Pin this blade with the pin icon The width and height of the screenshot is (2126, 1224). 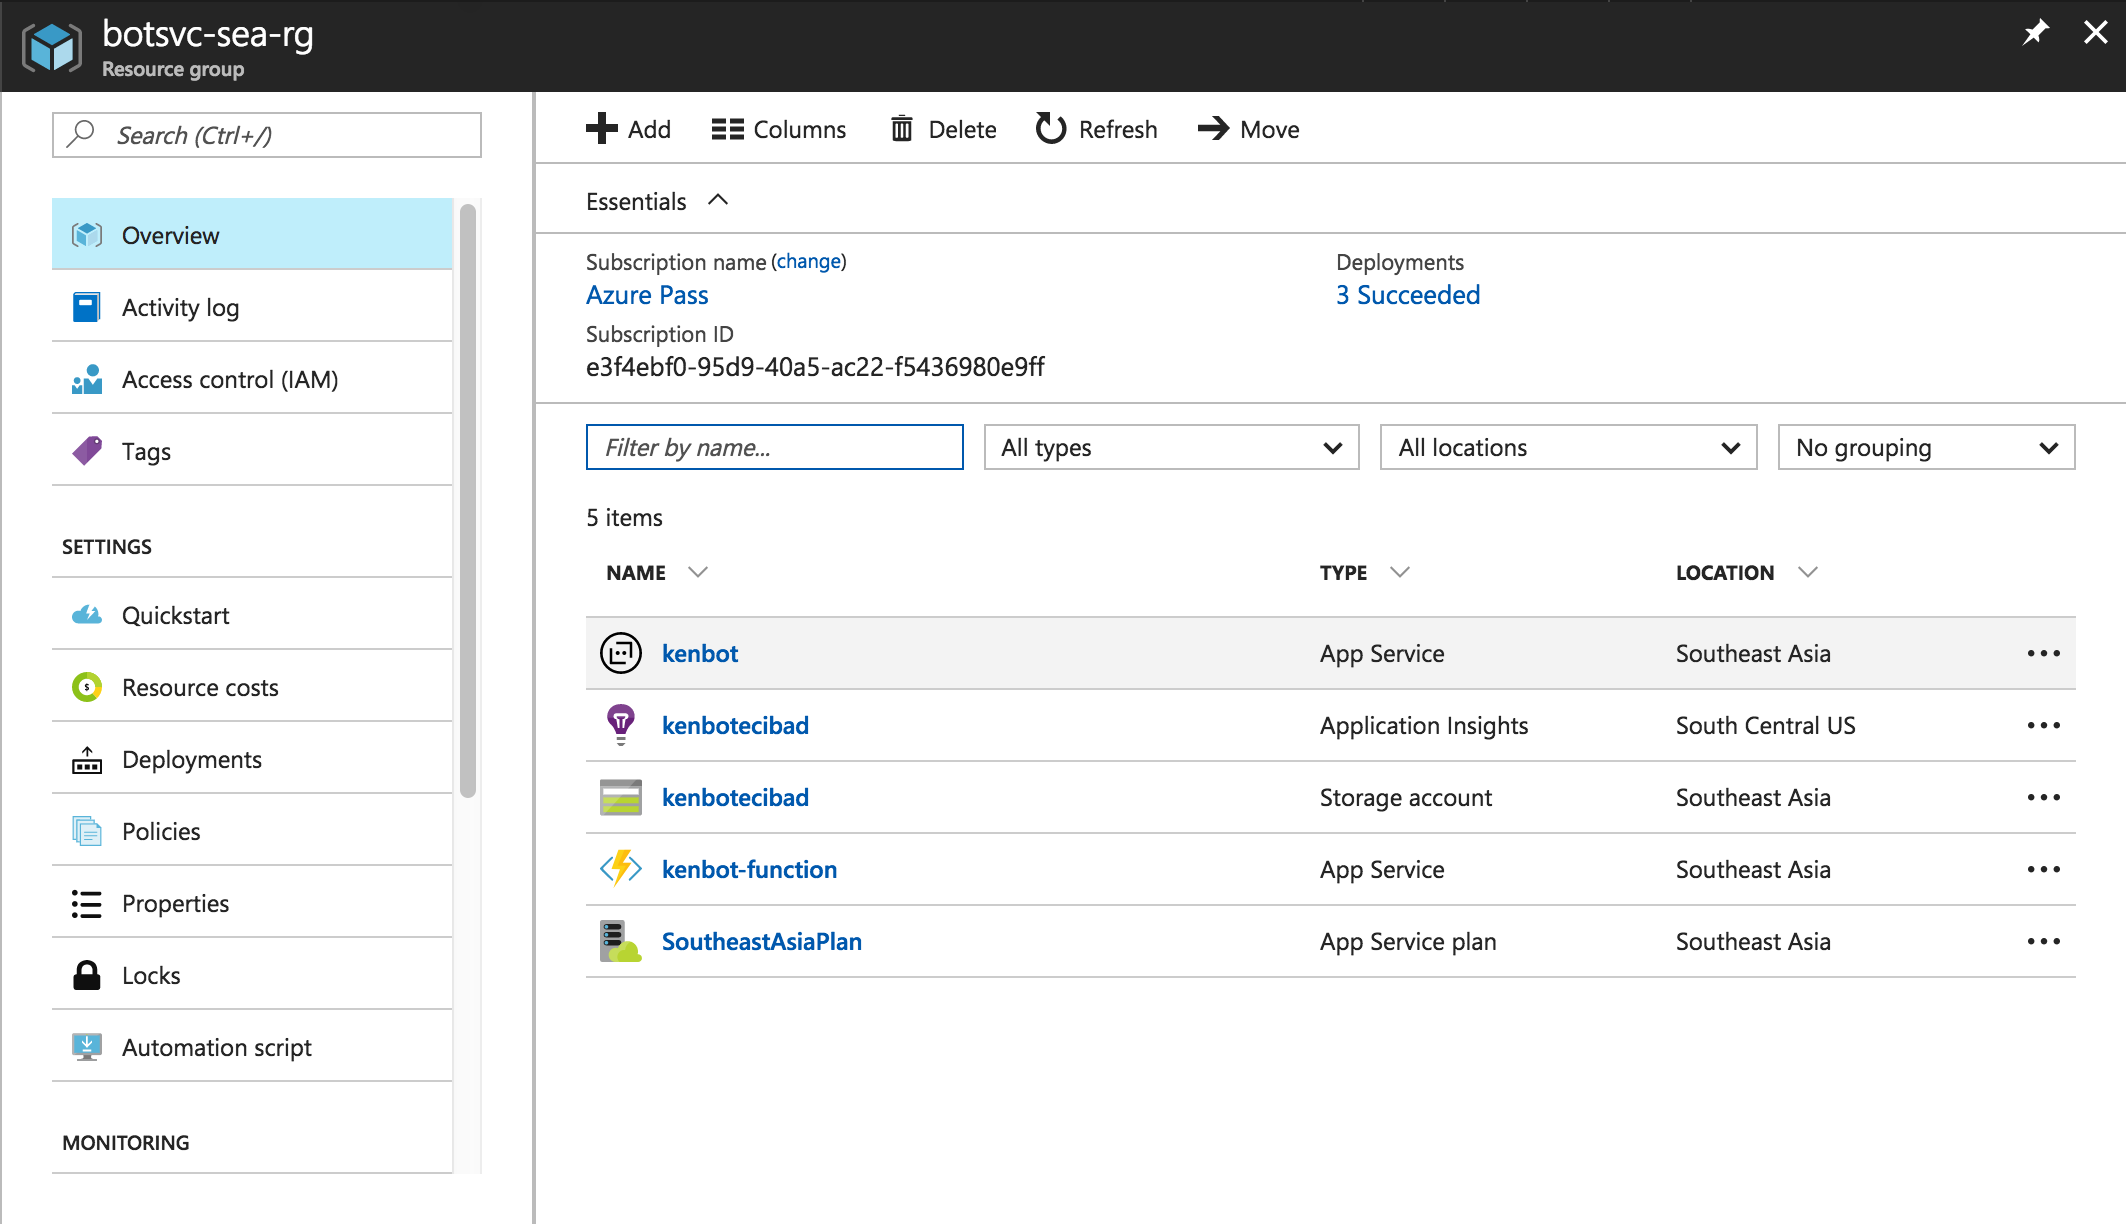click(2035, 33)
